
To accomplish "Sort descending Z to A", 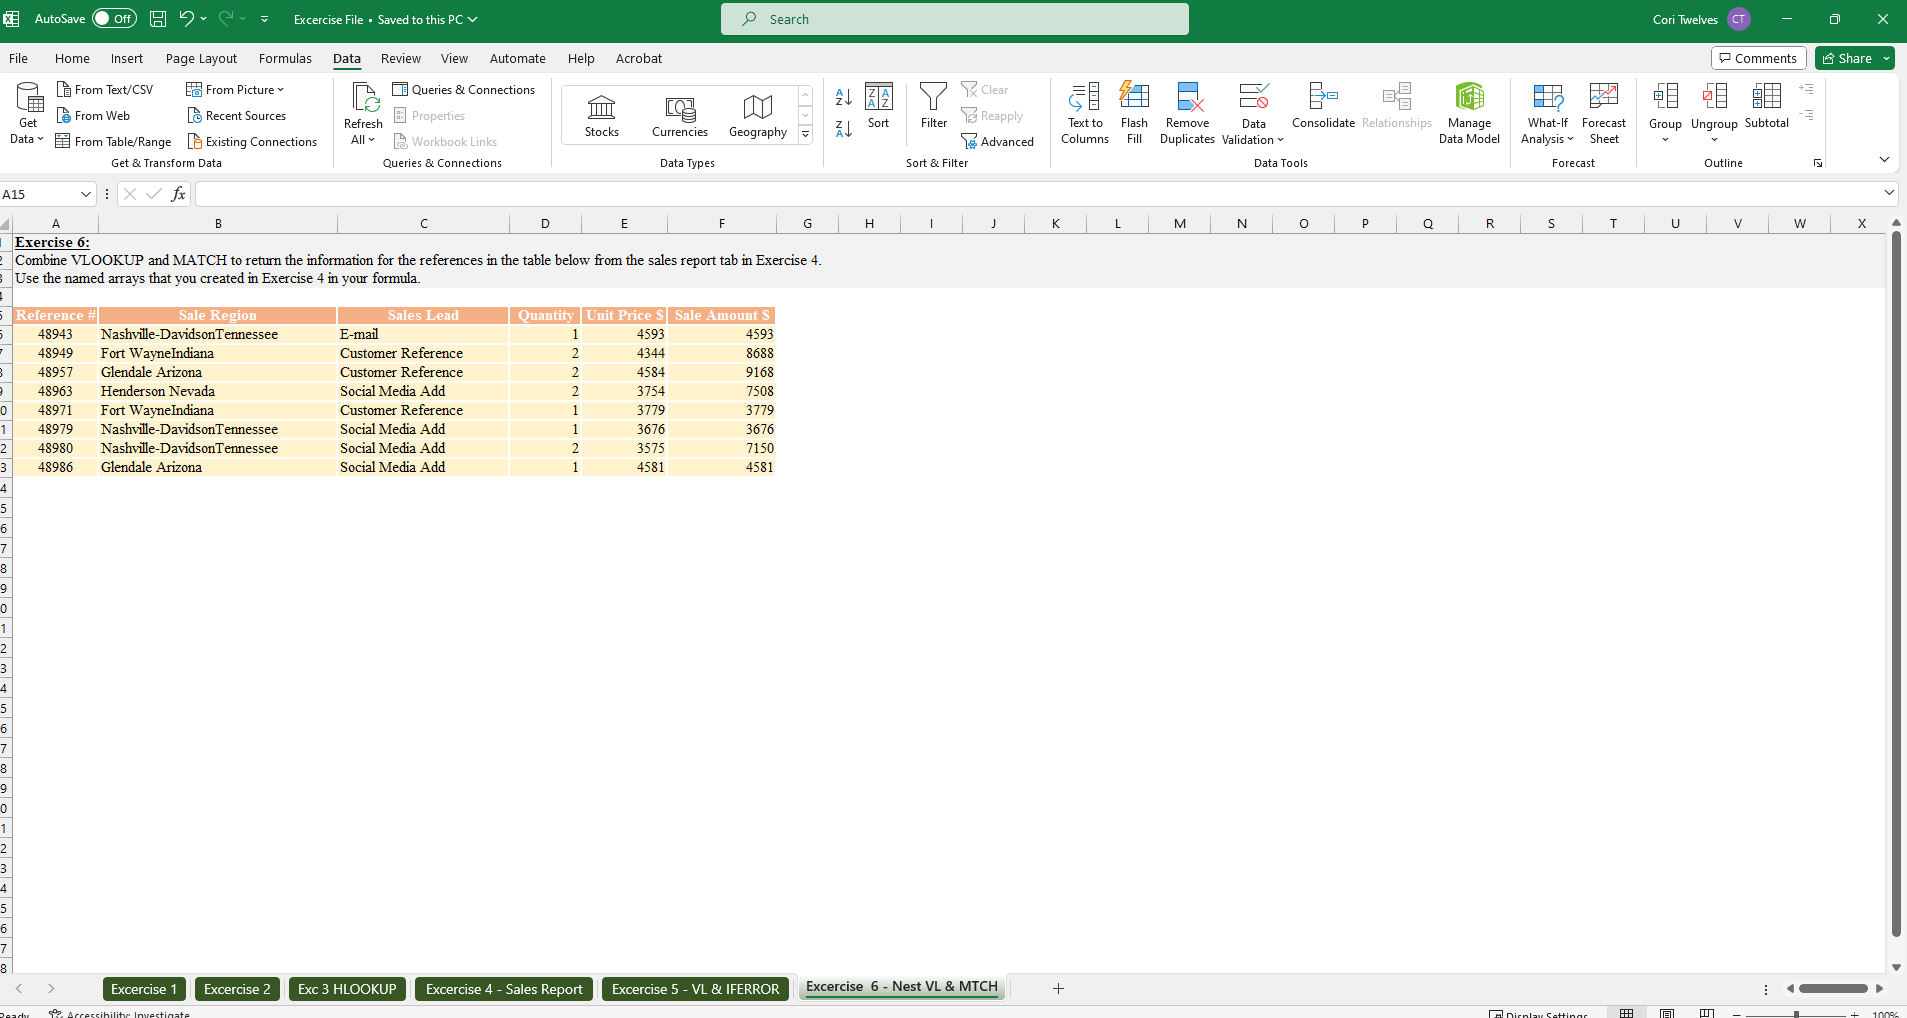I will coord(844,129).
